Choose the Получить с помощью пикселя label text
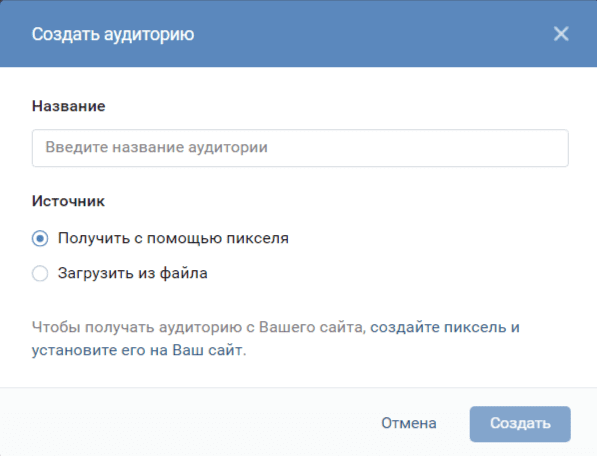Screen dimensions: 597x456 point(173,239)
